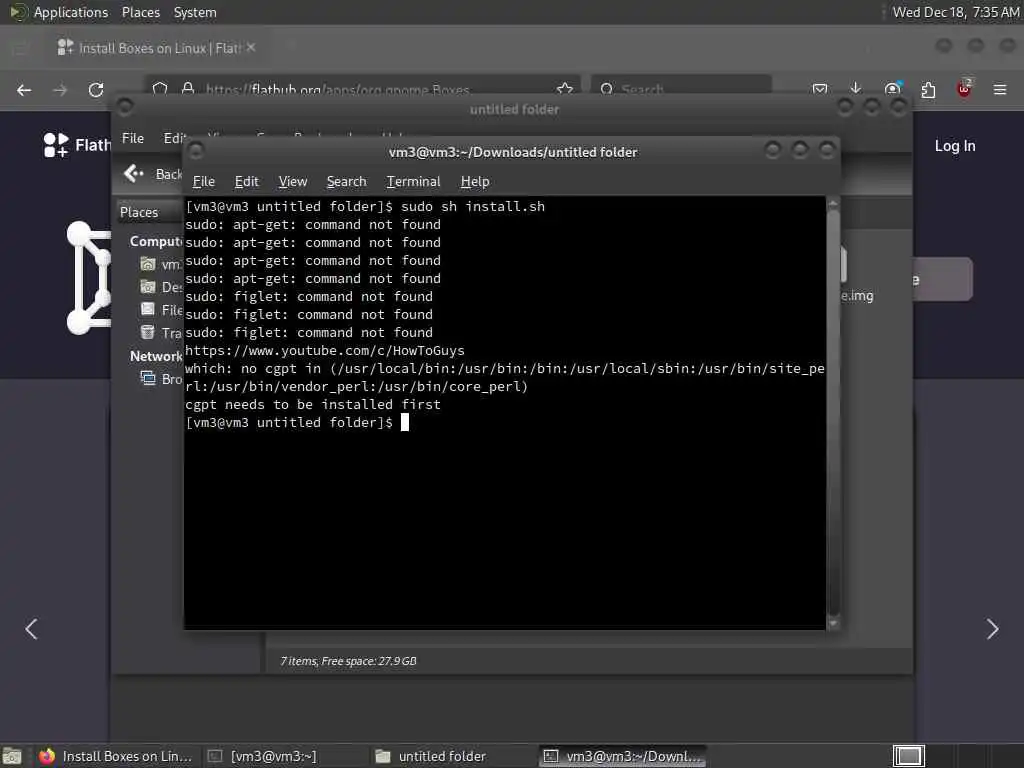Viewport: 1024px width, 768px height.
Task: Click the red uBlock extension icon
Action: click(964, 89)
